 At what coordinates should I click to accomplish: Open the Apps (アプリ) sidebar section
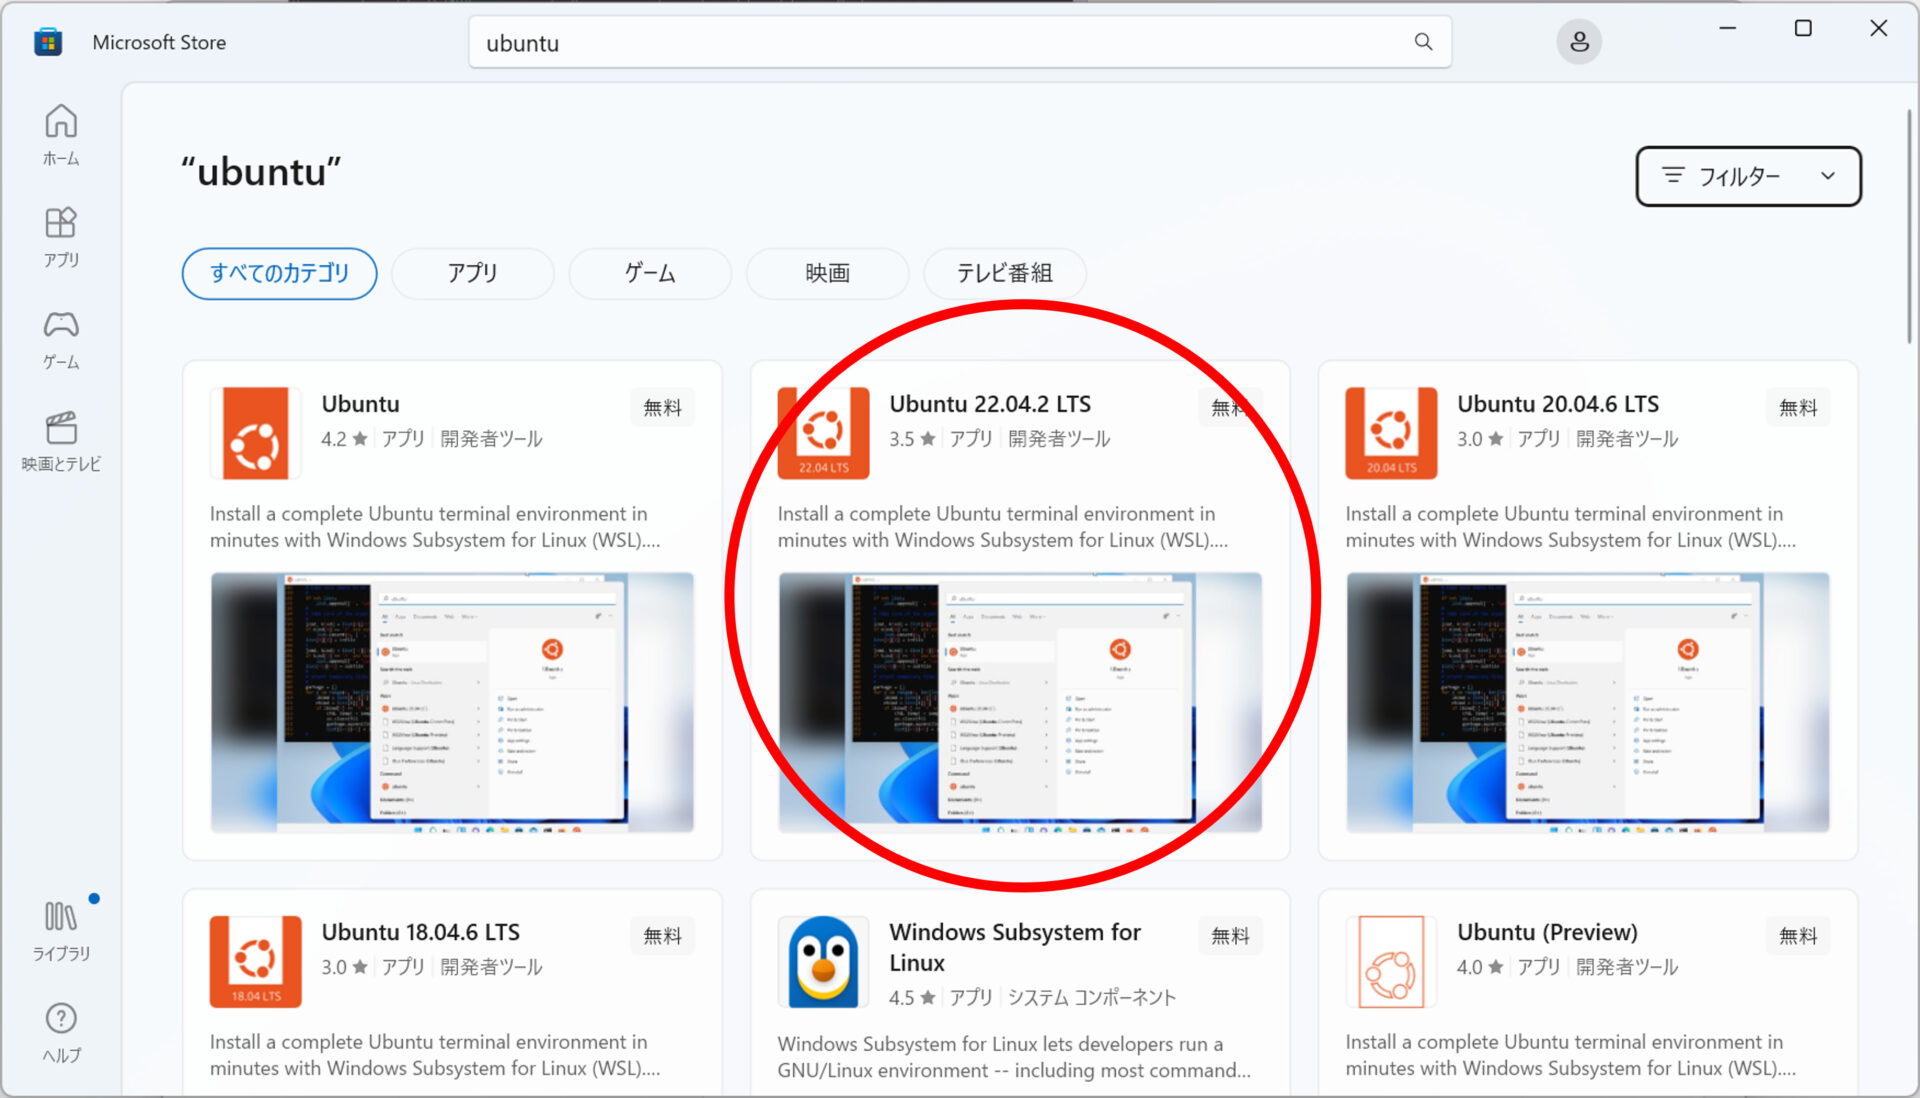61,238
